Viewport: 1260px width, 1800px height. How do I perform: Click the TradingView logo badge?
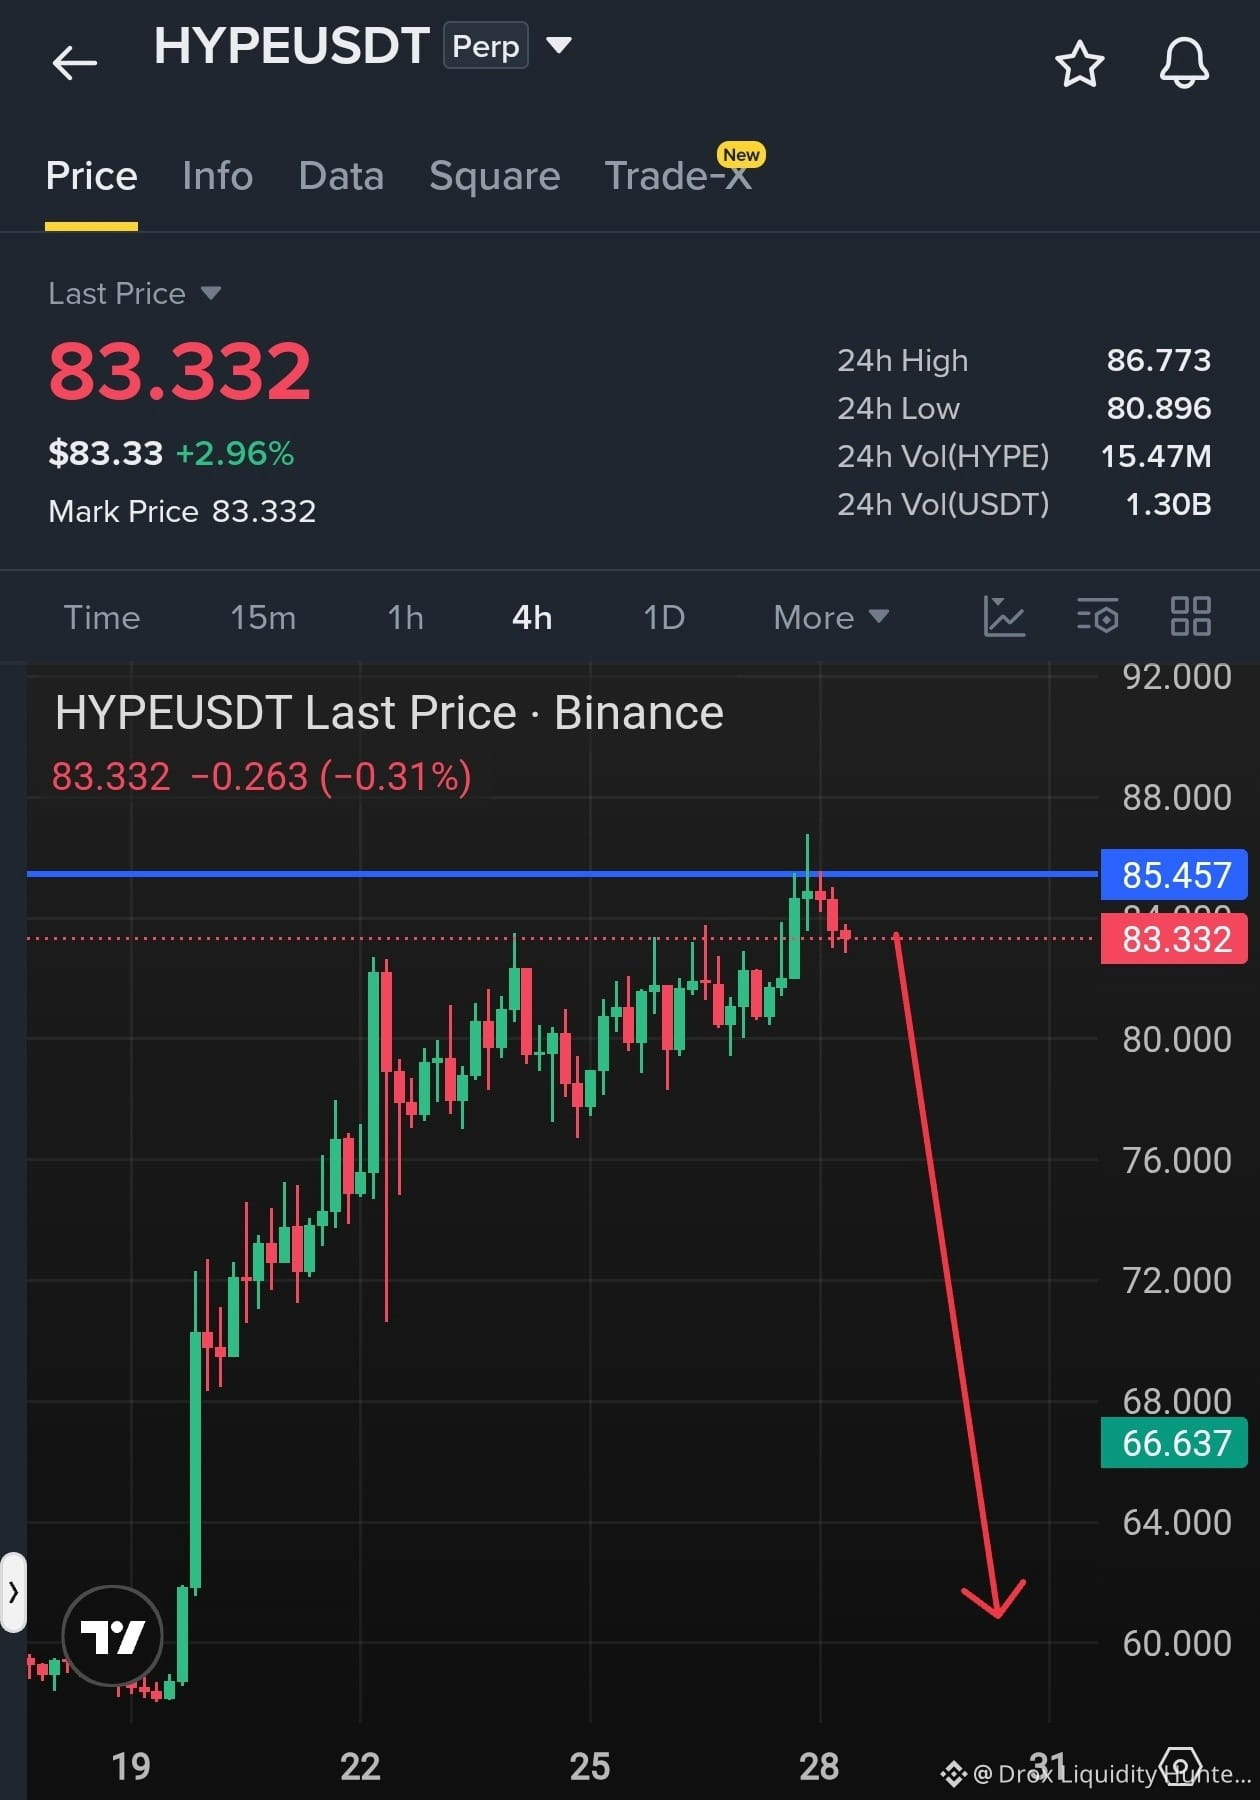point(112,1636)
